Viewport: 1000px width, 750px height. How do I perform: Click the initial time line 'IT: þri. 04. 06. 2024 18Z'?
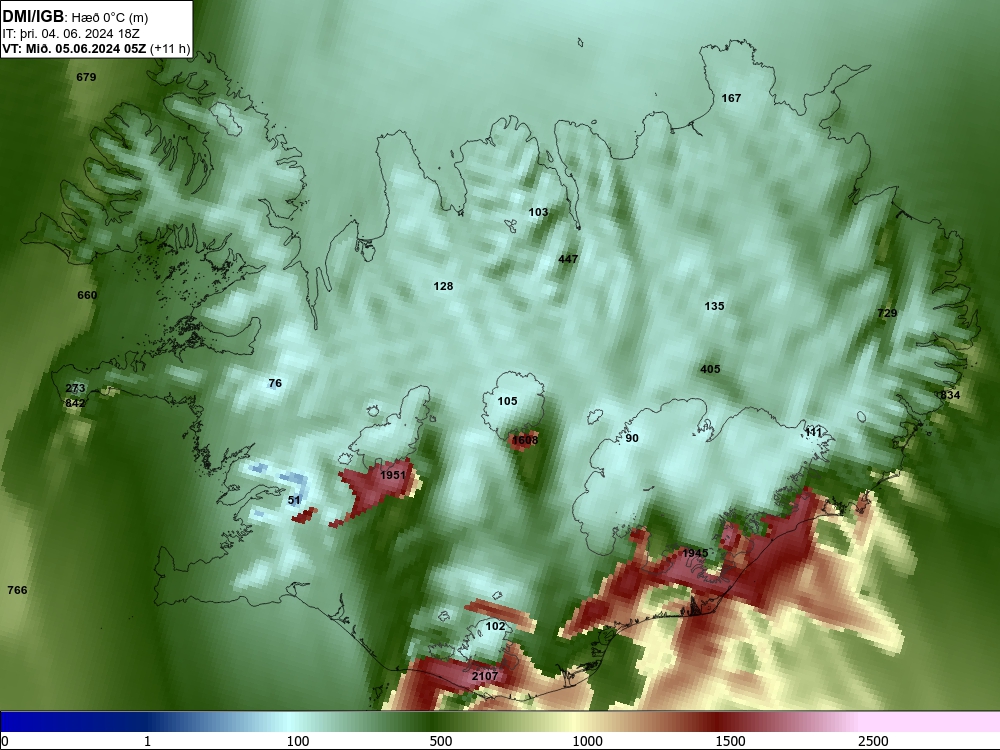(71, 34)
